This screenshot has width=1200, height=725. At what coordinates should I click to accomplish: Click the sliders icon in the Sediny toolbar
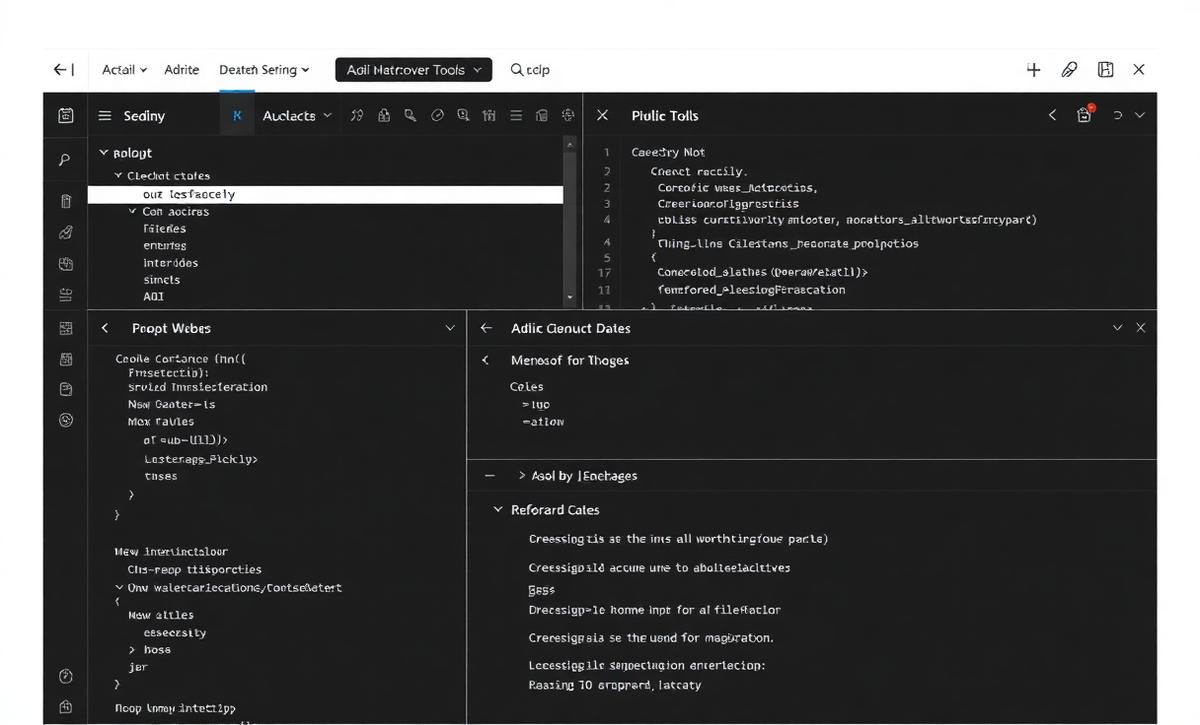[489, 116]
